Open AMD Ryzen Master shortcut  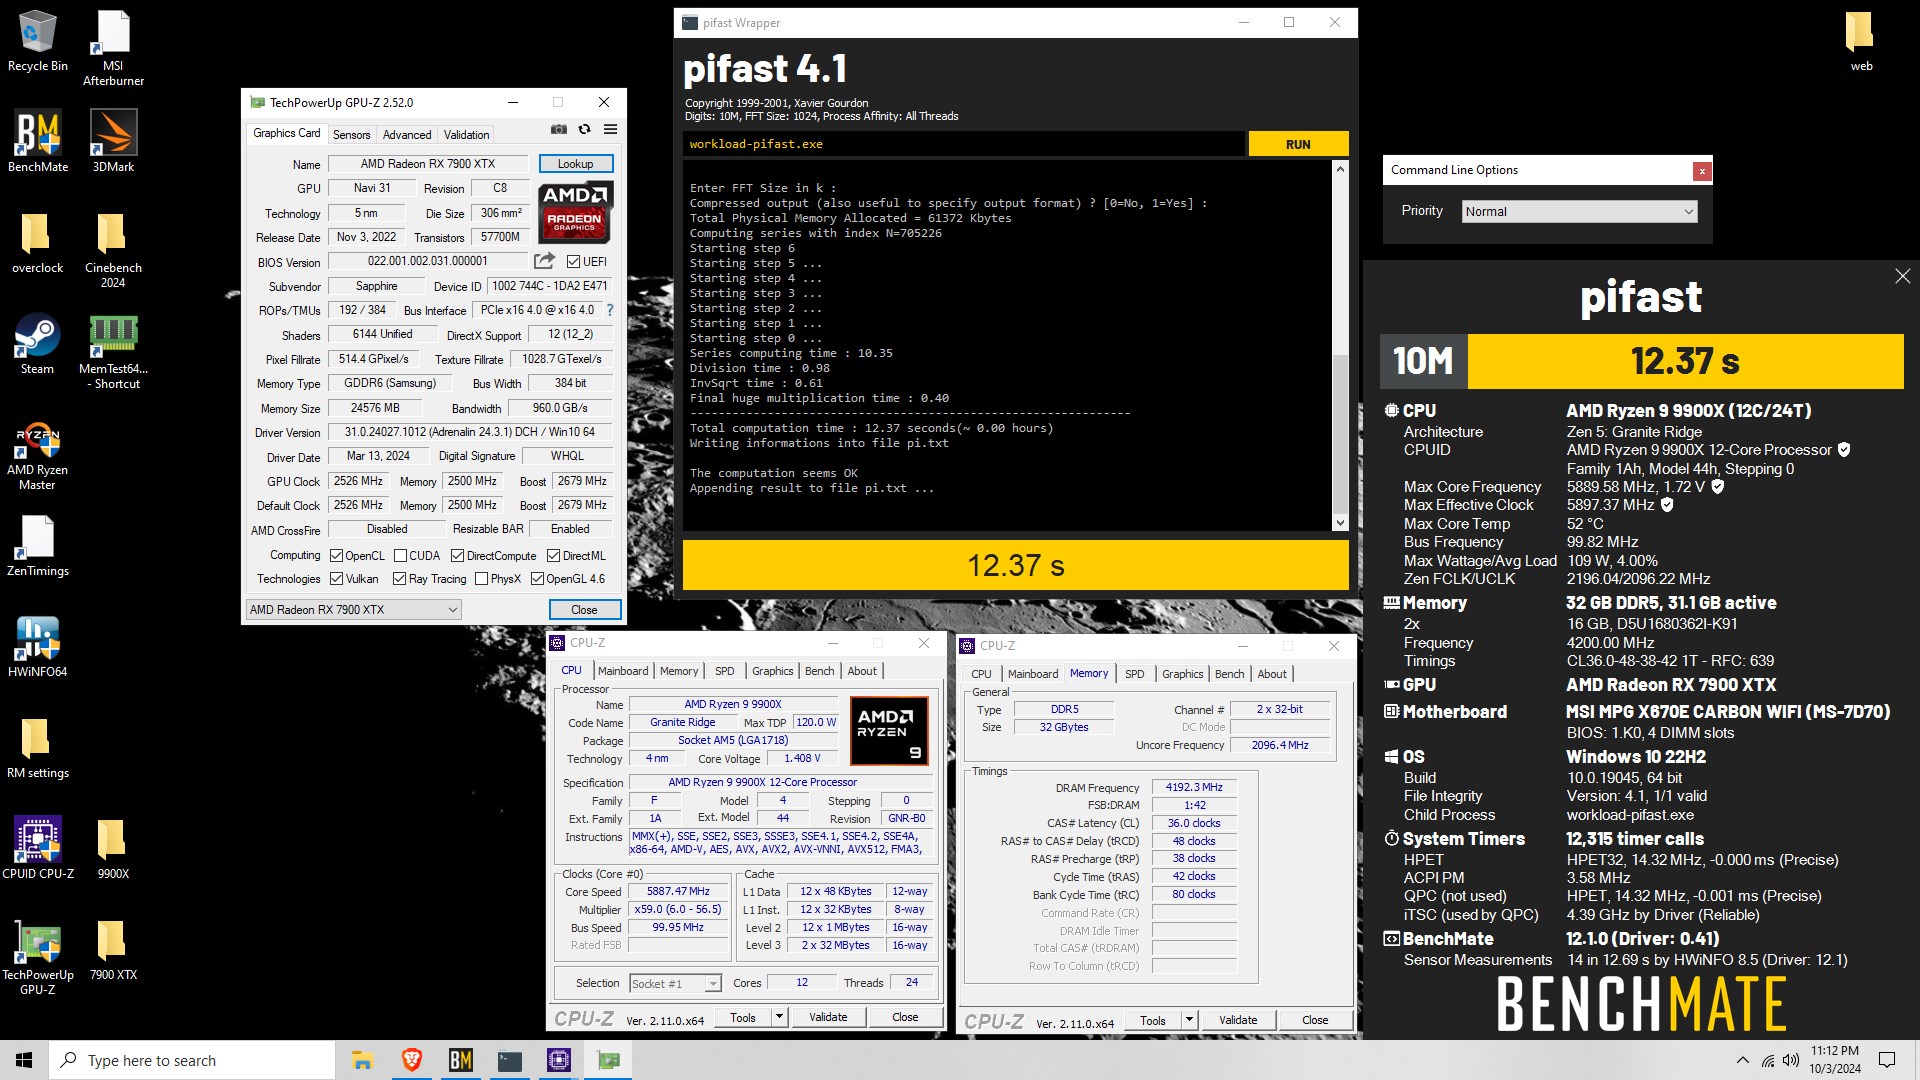(x=38, y=455)
